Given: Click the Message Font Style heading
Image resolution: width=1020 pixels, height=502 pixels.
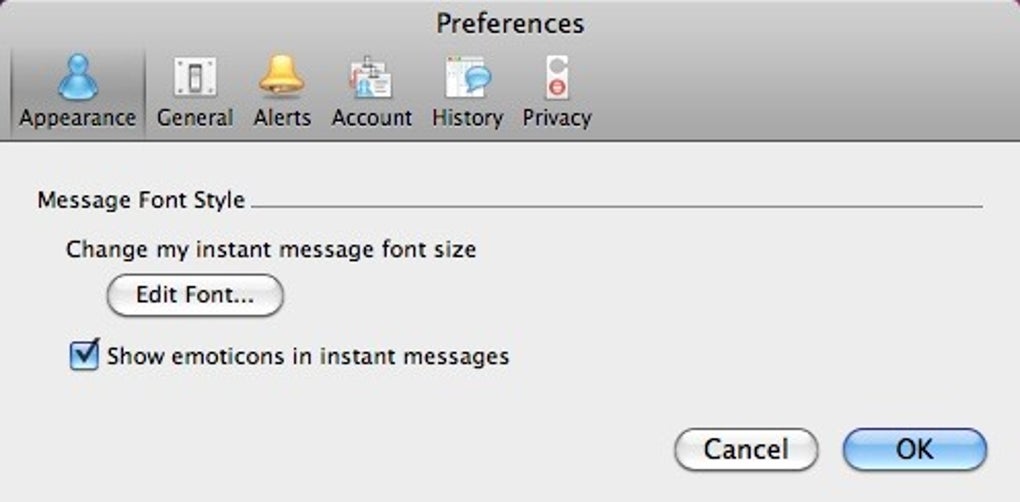Looking at the screenshot, I should pyautogui.click(x=141, y=200).
